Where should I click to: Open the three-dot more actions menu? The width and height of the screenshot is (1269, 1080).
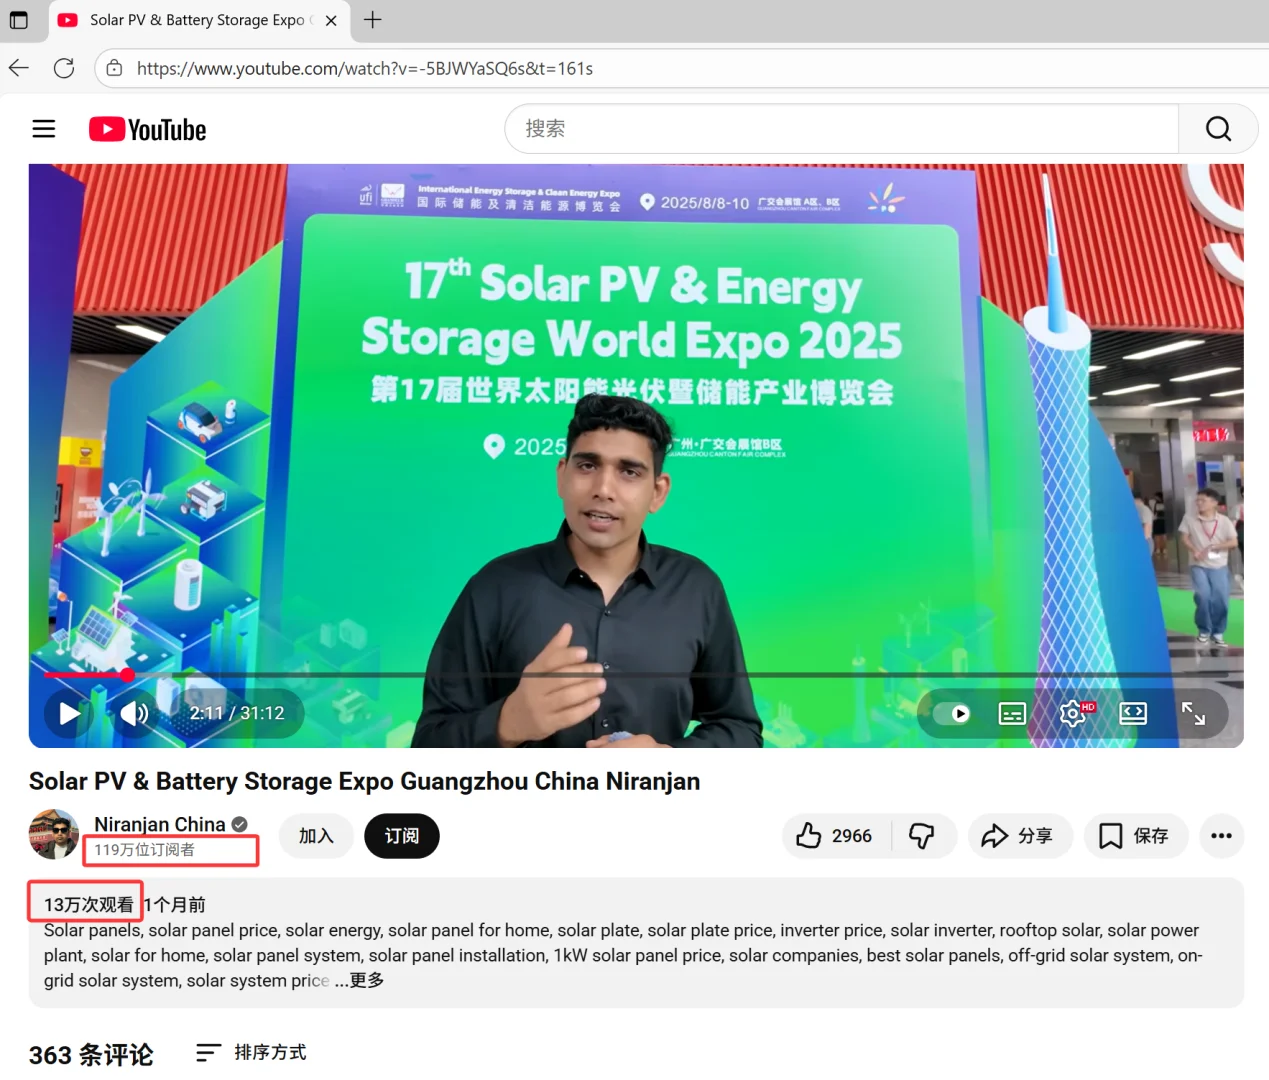tap(1221, 836)
